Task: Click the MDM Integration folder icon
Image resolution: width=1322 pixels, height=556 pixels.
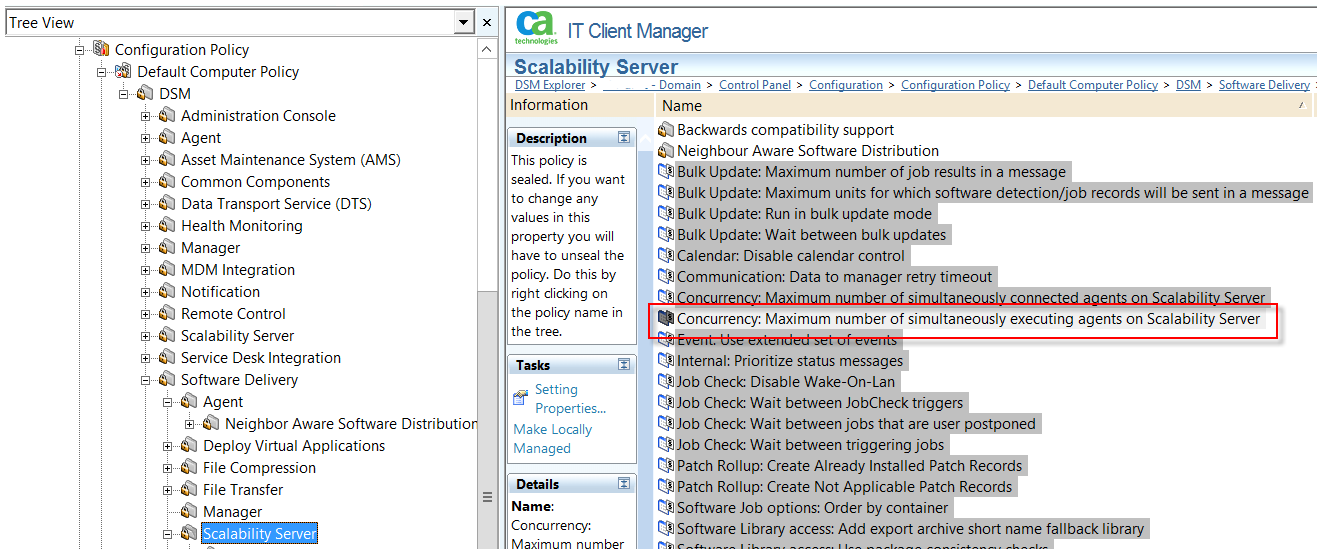Action: coord(167,269)
